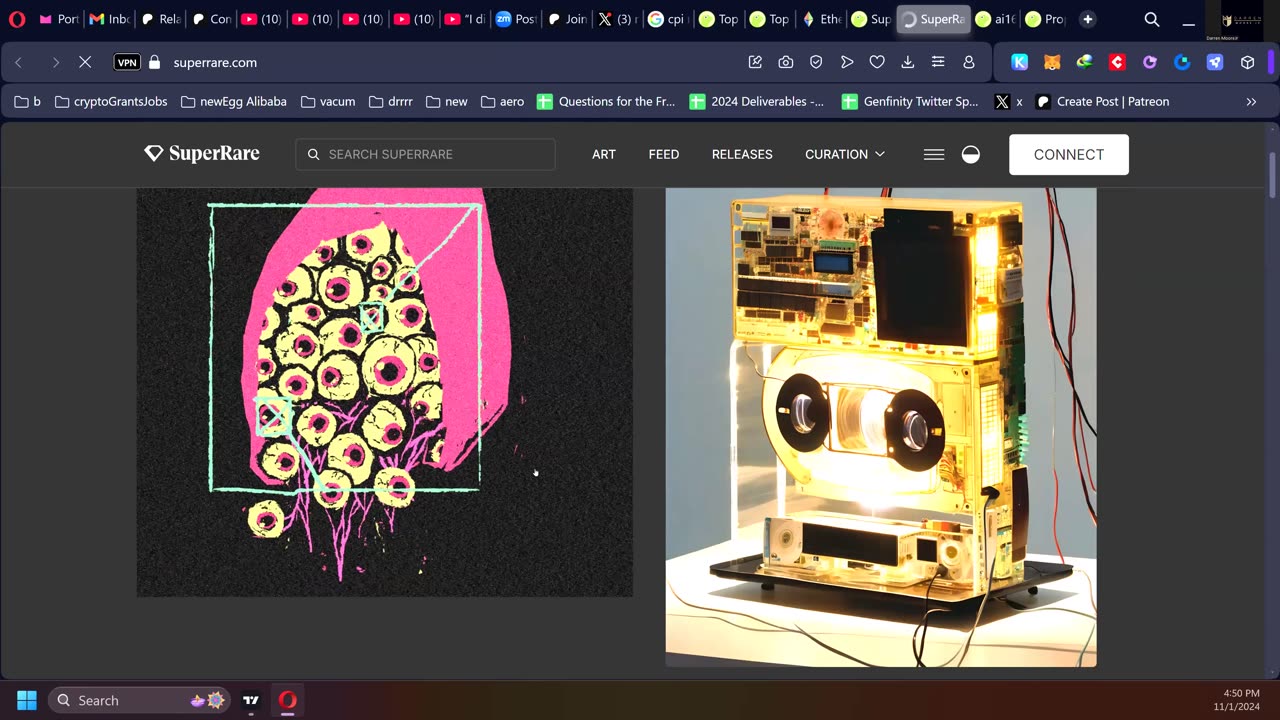This screenshot has height=720, width=1280.
Task: Open the 'new' bookmark folder
Action: [x=446, y=101]
